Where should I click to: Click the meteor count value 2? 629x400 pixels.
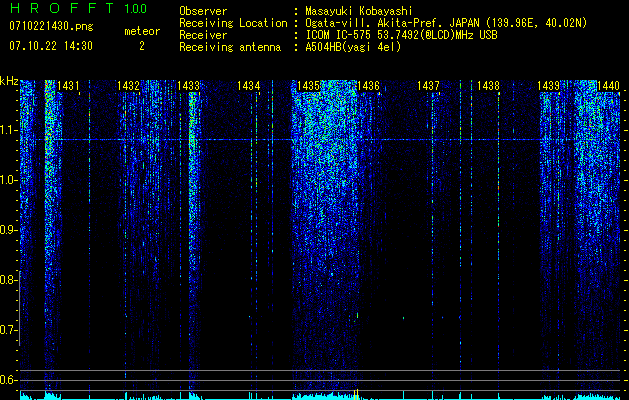point(142,46)
